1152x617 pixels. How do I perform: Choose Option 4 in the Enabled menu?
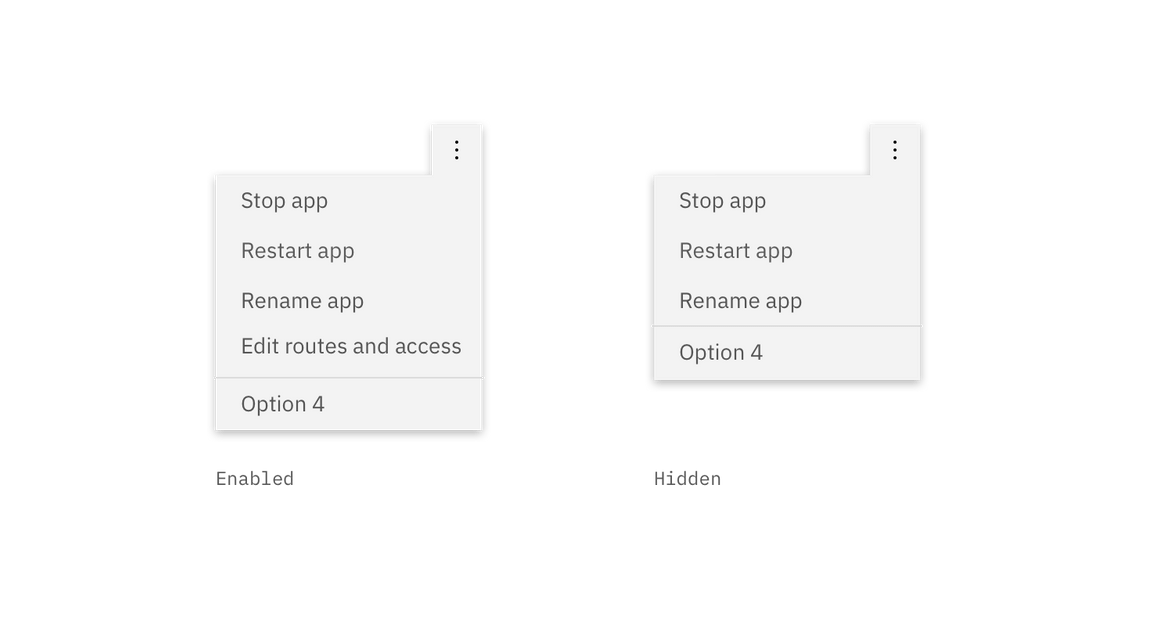pos(349,404)
